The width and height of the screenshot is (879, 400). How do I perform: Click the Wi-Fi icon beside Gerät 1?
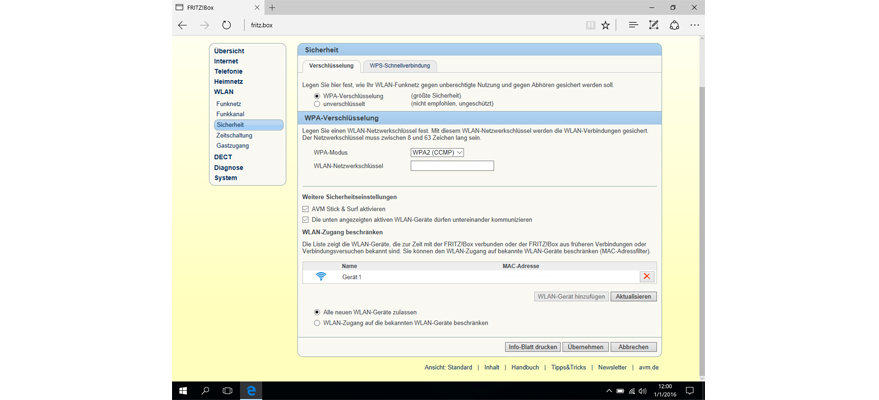321,276
